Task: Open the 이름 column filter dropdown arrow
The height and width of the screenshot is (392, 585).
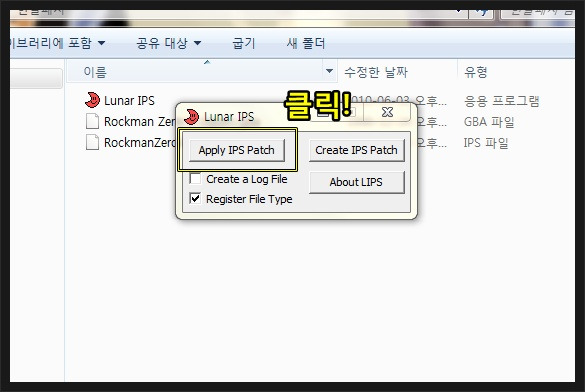Action: 329,70
